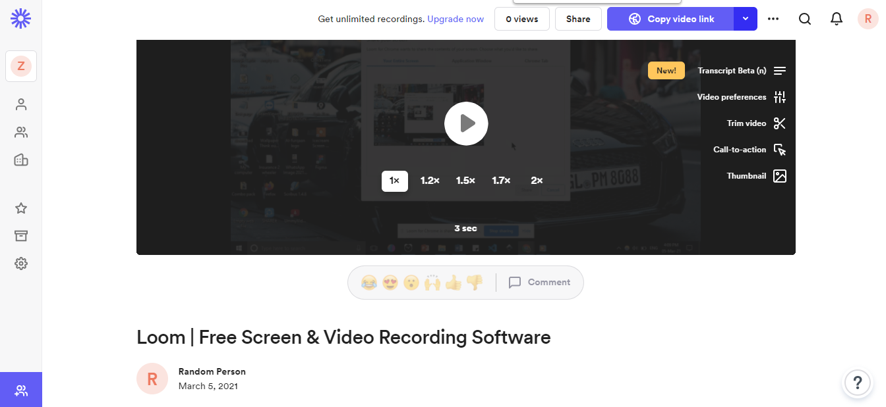Open notifications bell icon
The height and width of the screenshot is (407, 886).
836,19
